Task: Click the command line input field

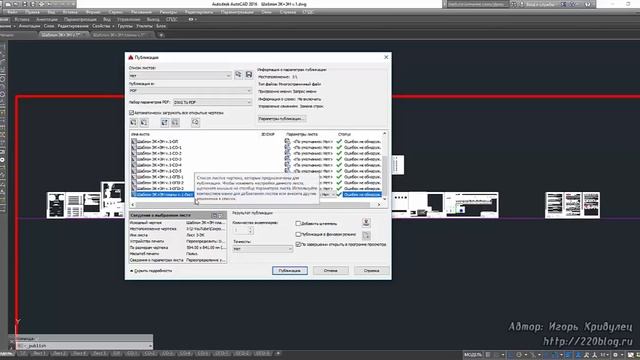Action: point(84,346)
